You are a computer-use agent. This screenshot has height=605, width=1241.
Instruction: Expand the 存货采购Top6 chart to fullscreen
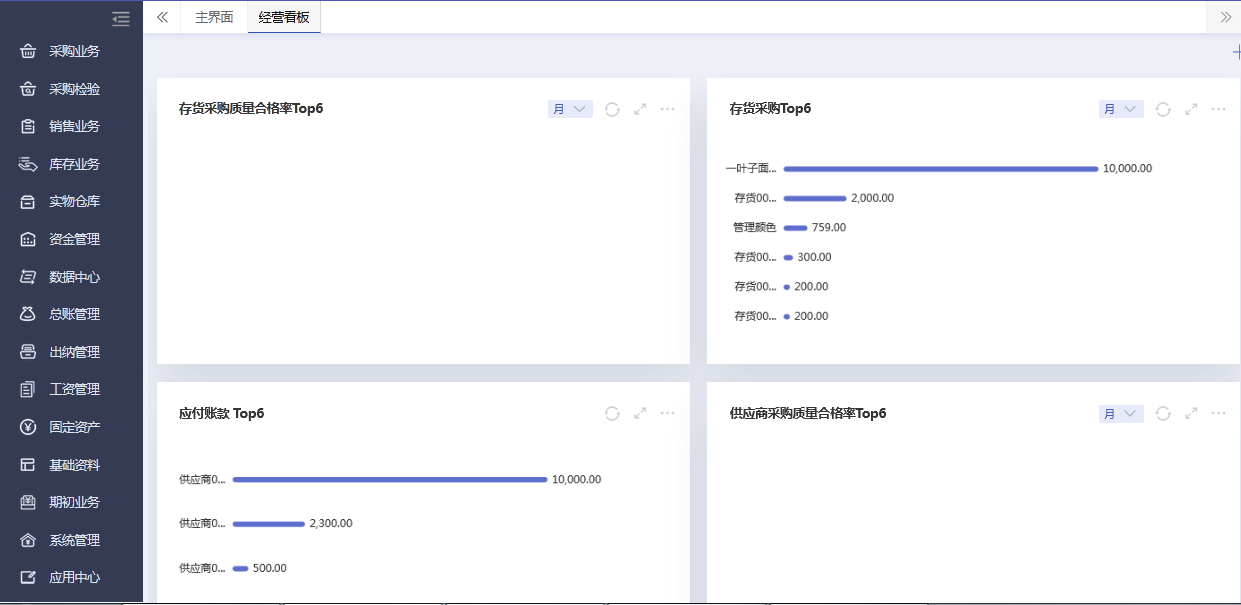pyautogui.click(x=1191, y=109)
